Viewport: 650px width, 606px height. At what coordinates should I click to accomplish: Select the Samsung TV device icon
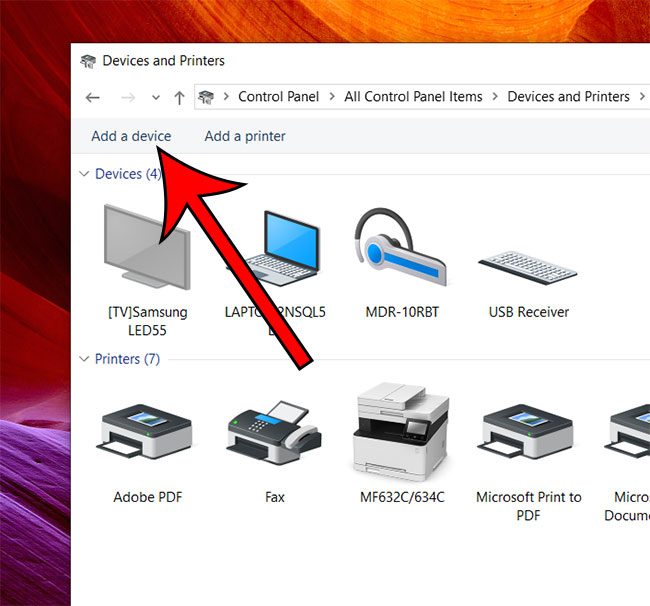[147, 247]
